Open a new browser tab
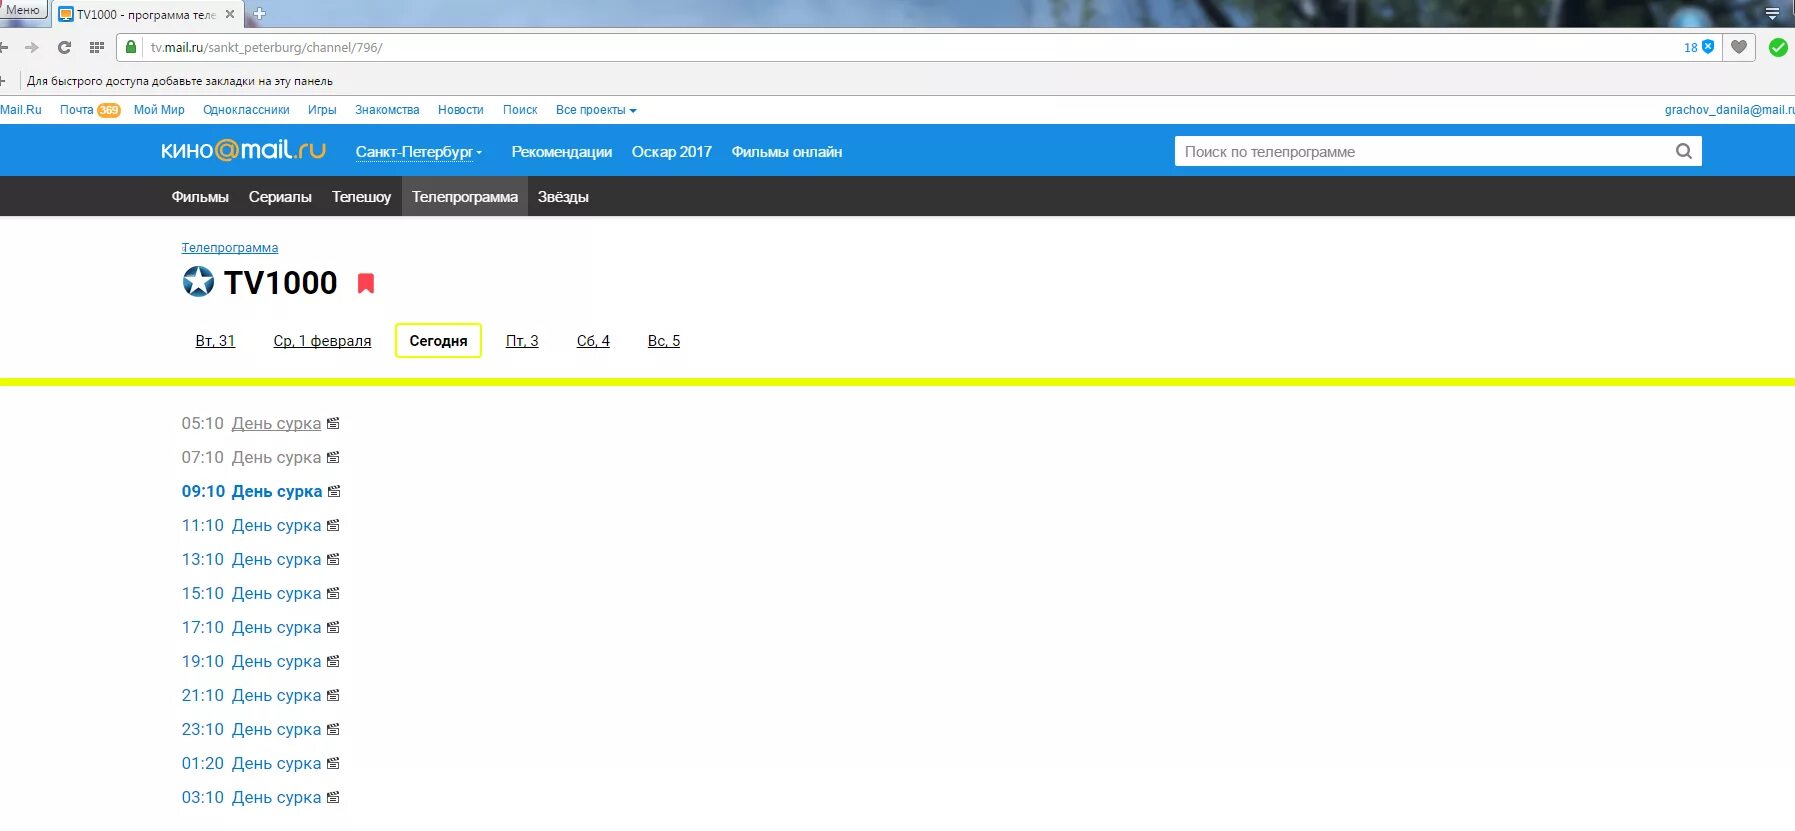 [259, 14]
